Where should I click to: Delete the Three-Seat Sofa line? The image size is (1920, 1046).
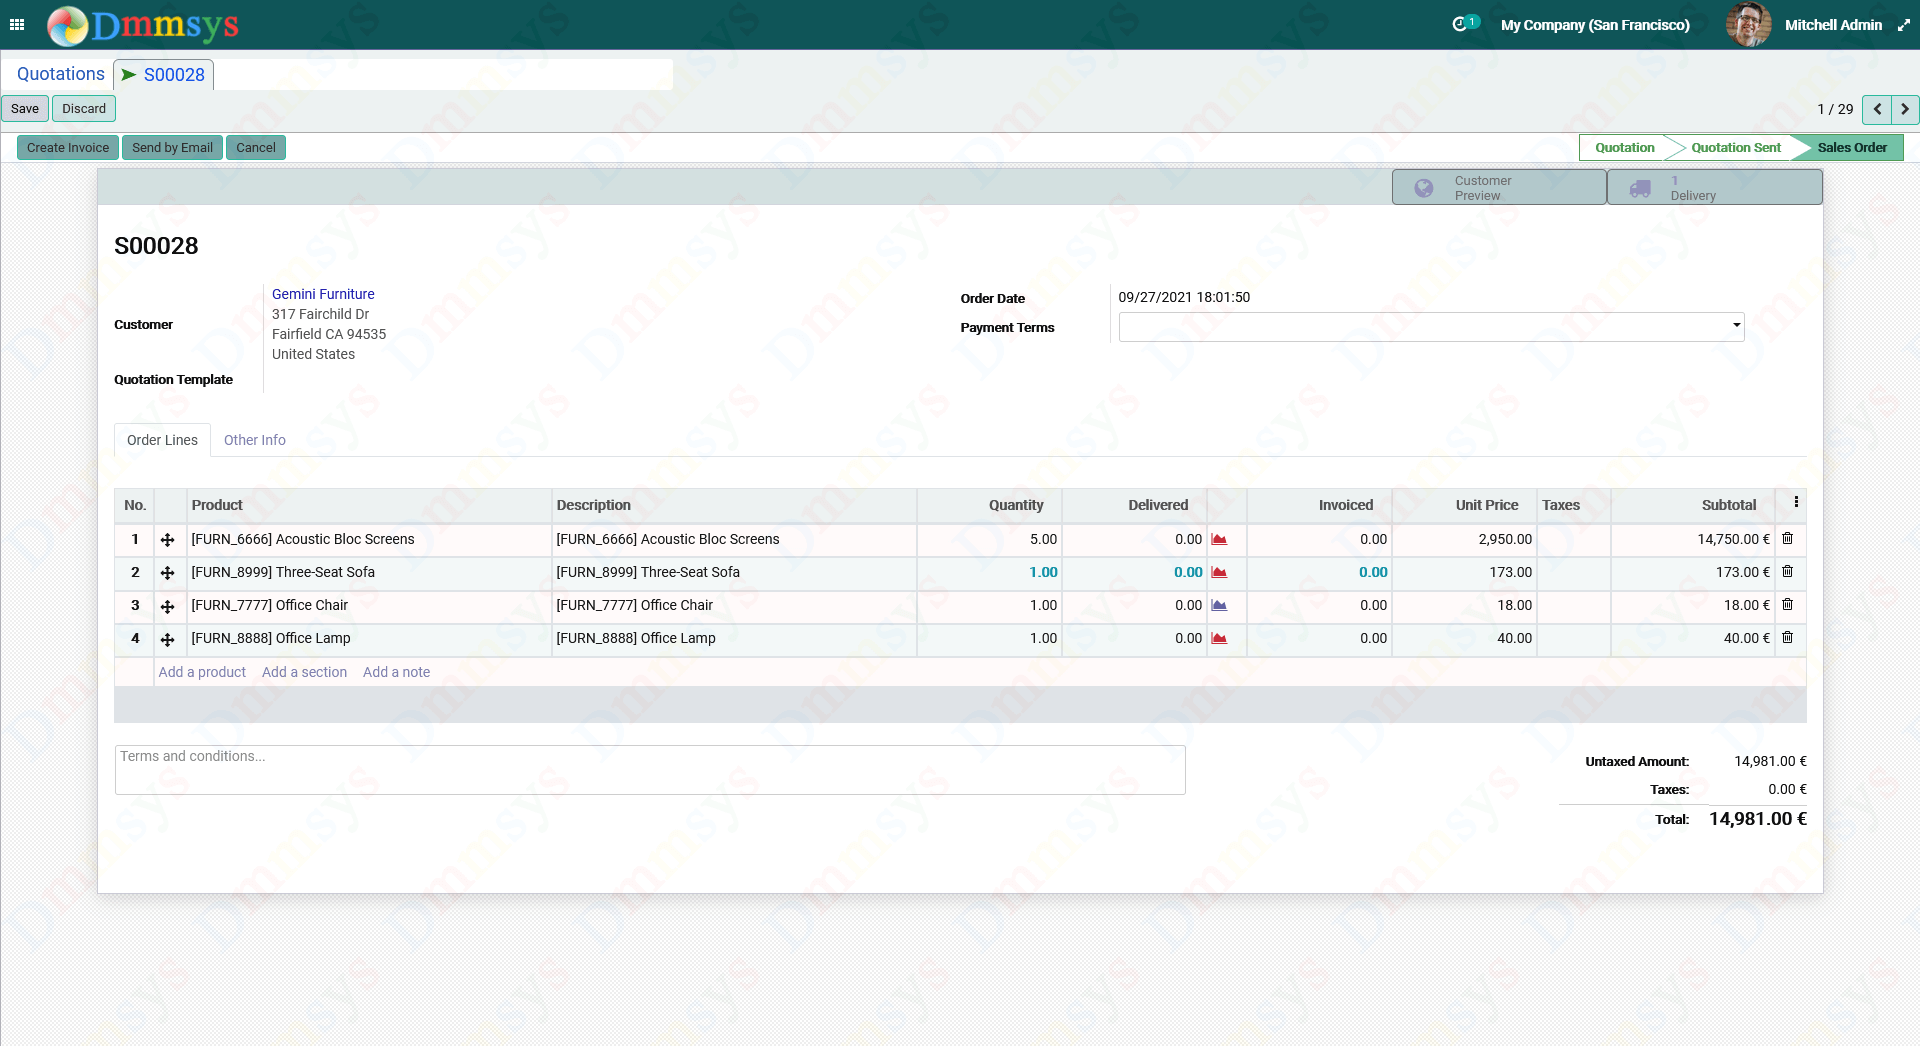[x=1788, y=571]
